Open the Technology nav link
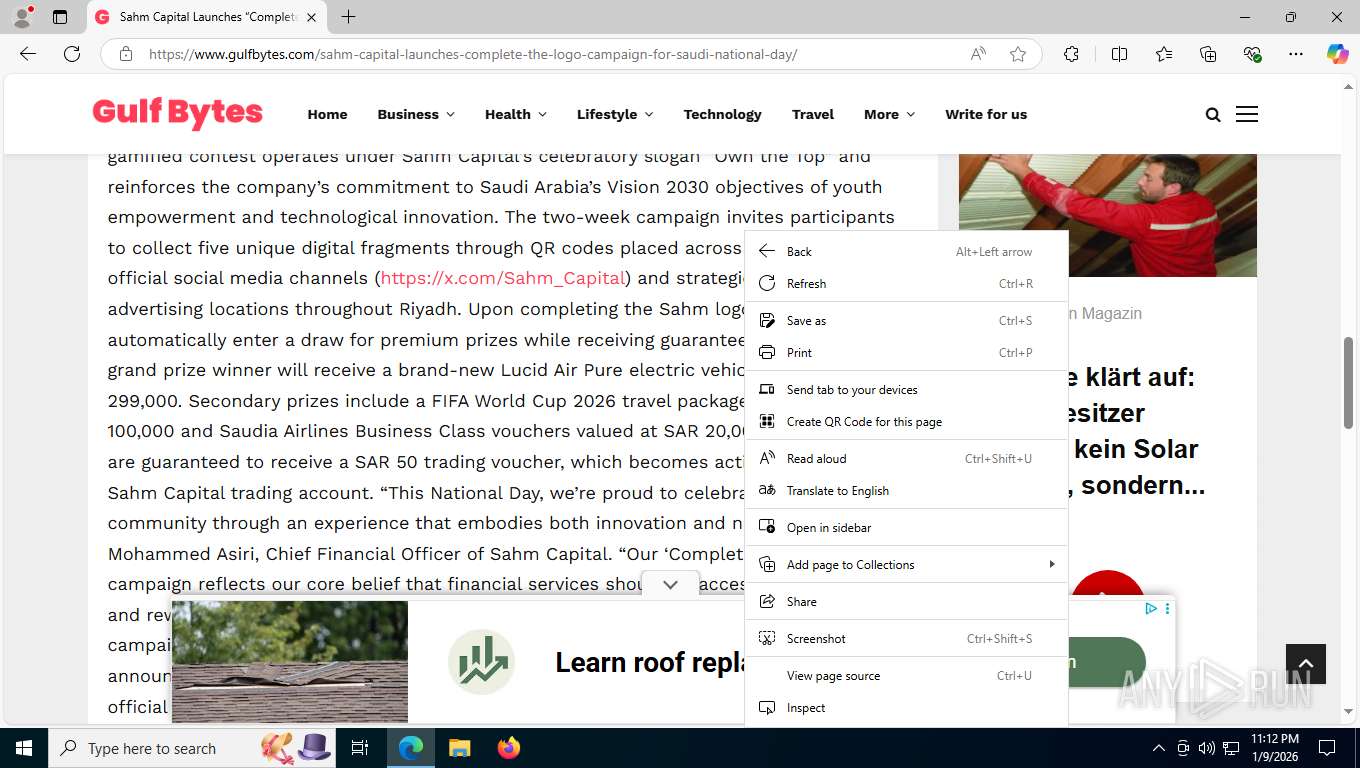This screenshot has width=1360, height=768. [x=722, y=114]
